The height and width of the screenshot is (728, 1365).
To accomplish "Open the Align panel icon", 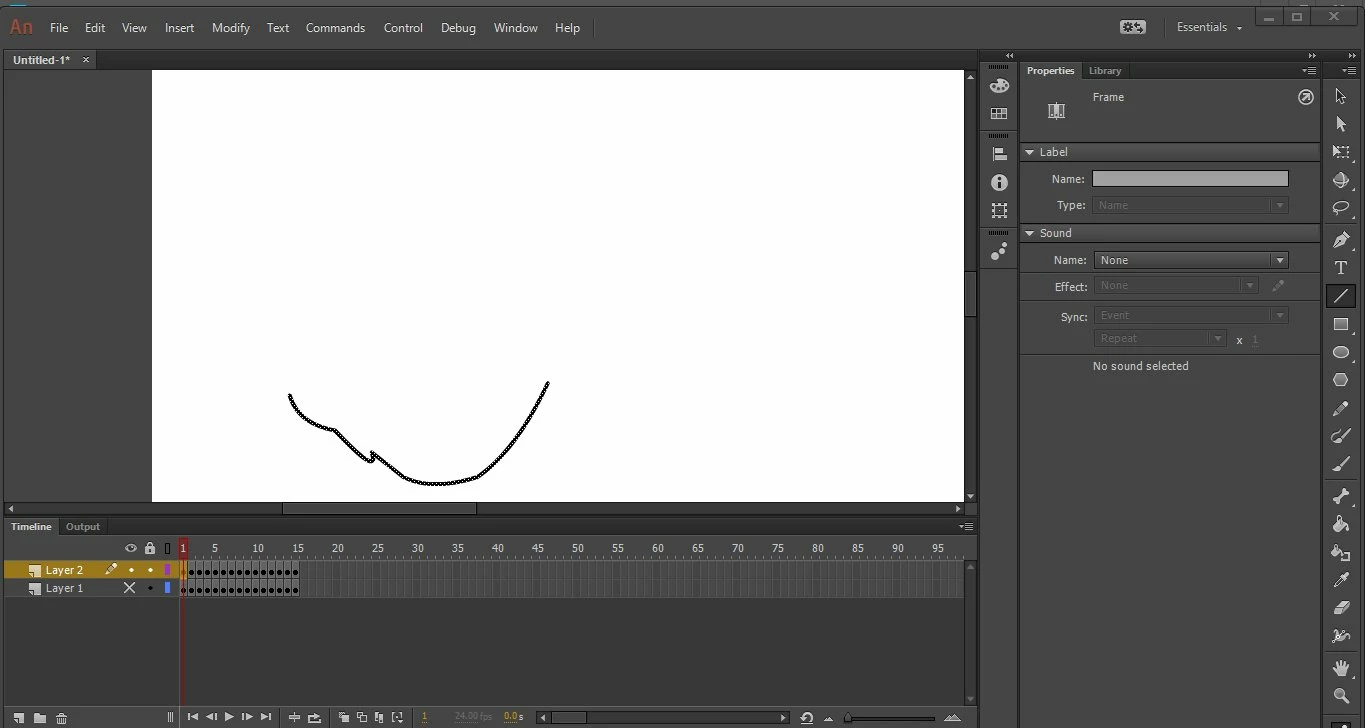I will pyautogui.click(x=999, y=154).
